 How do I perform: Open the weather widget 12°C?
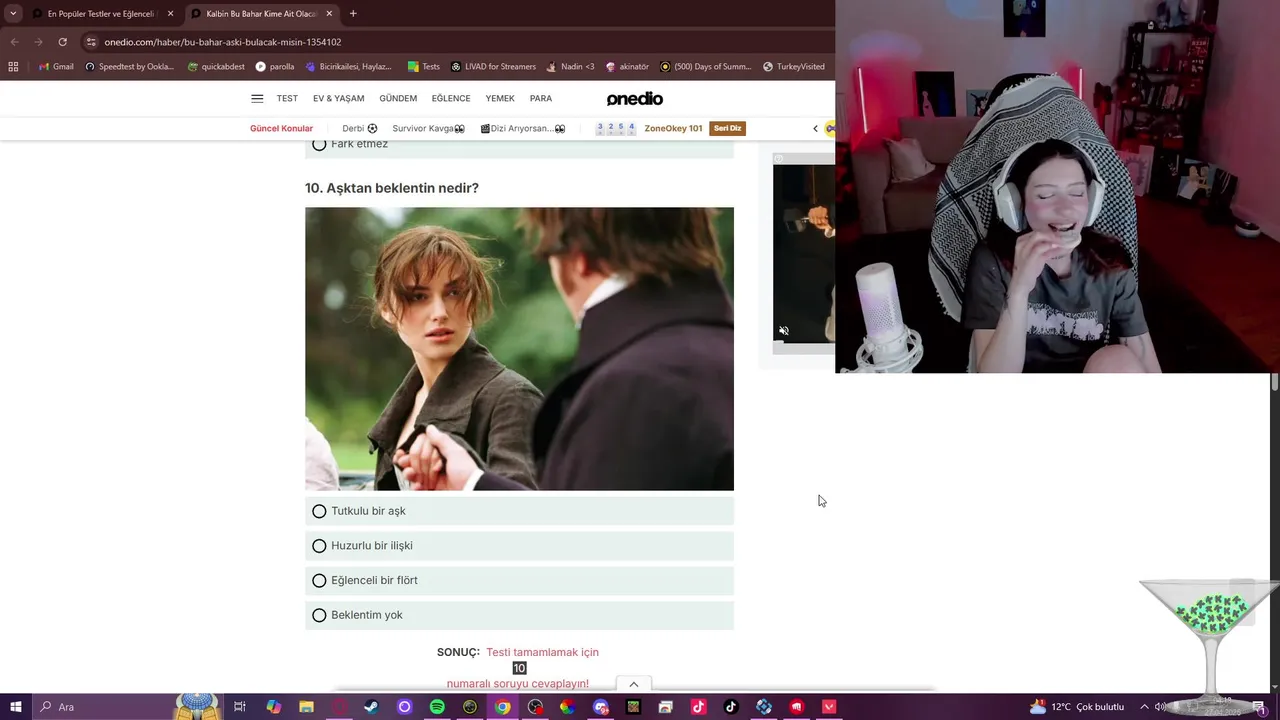click(1077, 707)
